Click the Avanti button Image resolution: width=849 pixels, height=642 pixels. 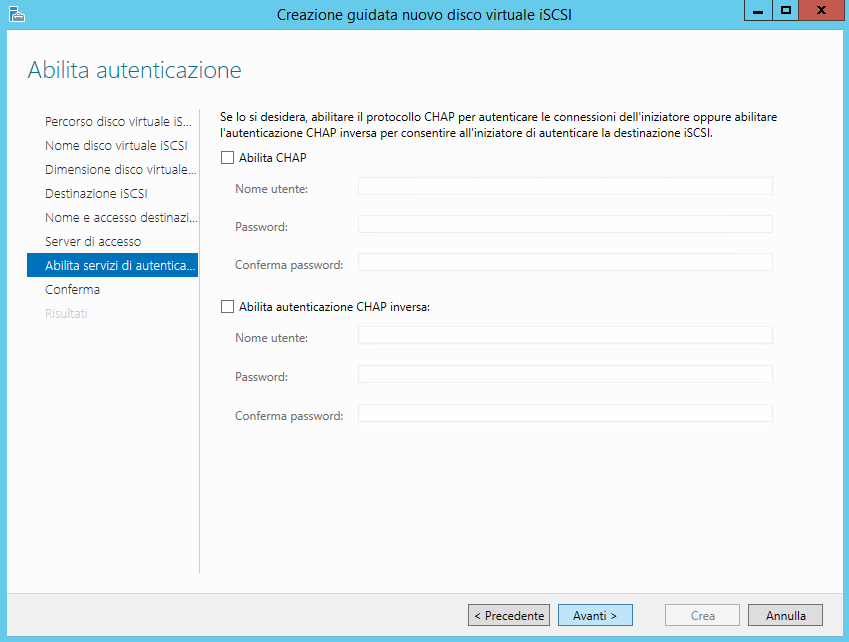coord(595,615)
